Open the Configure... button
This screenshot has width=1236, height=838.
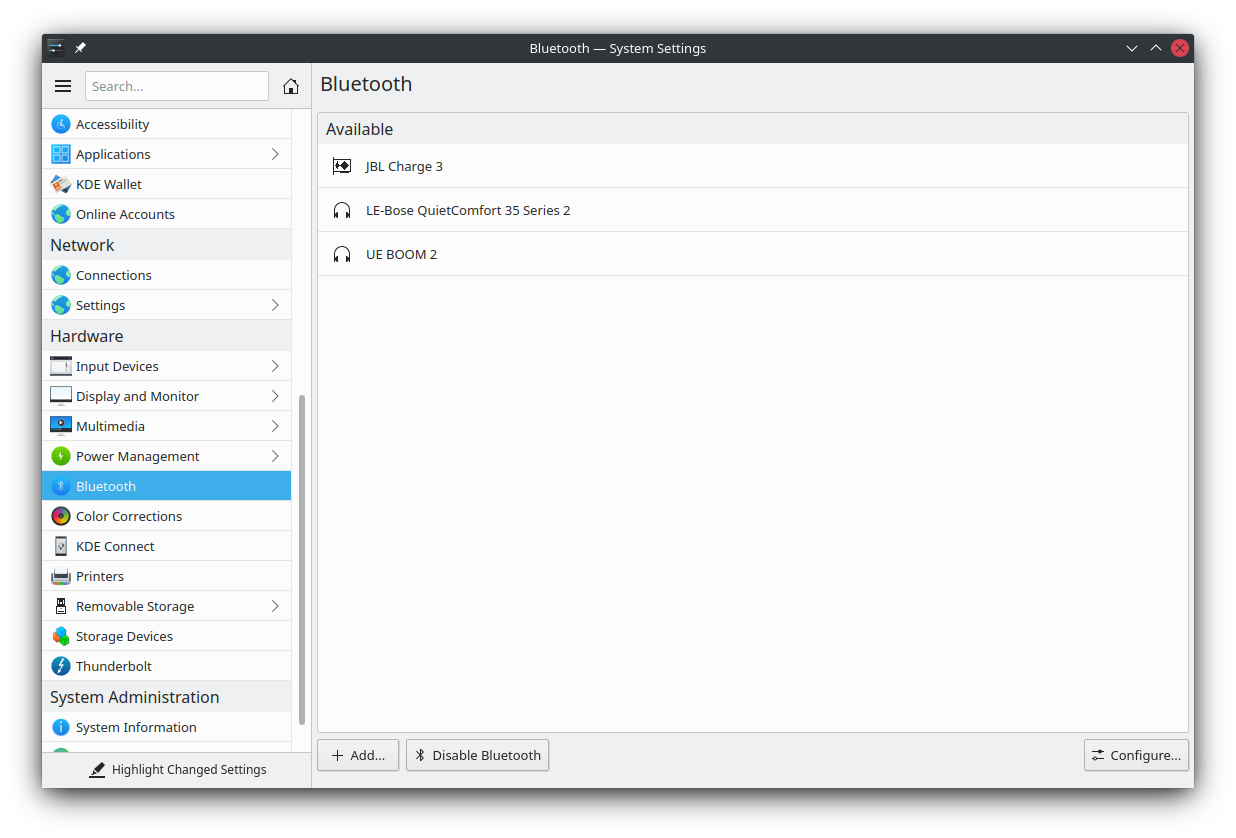coord(1136,755)
